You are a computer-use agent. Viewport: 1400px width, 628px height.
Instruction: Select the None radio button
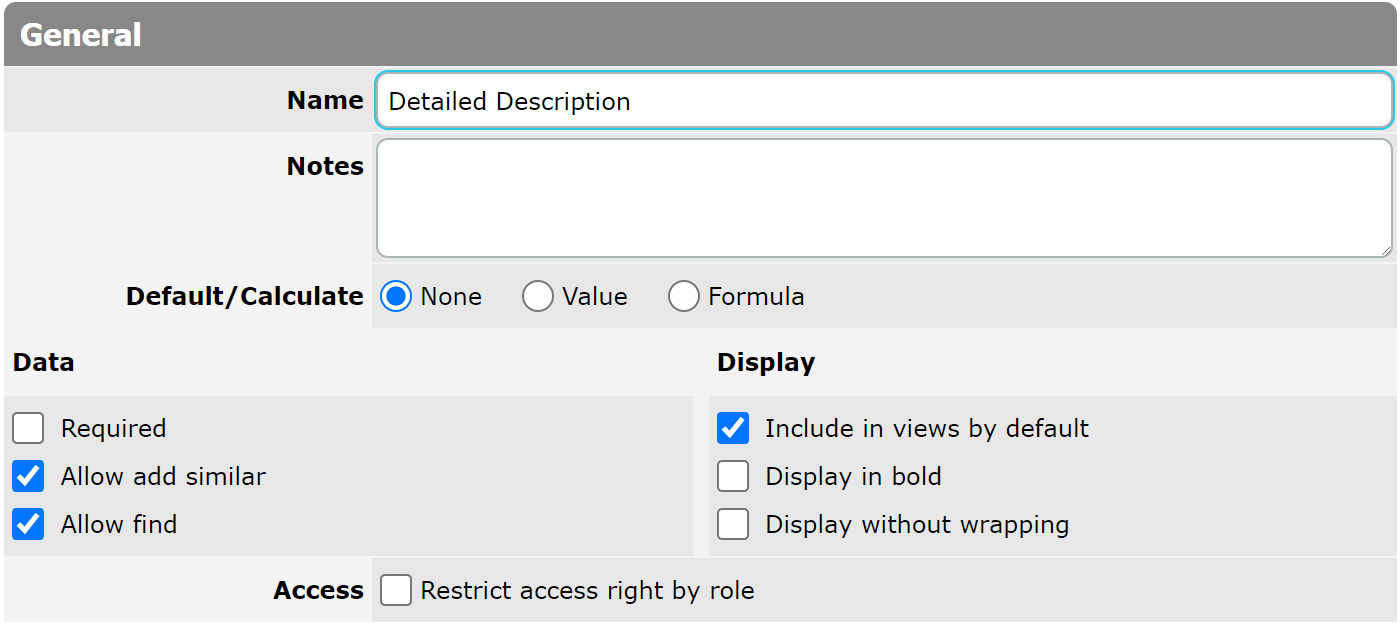coord(397,297)
